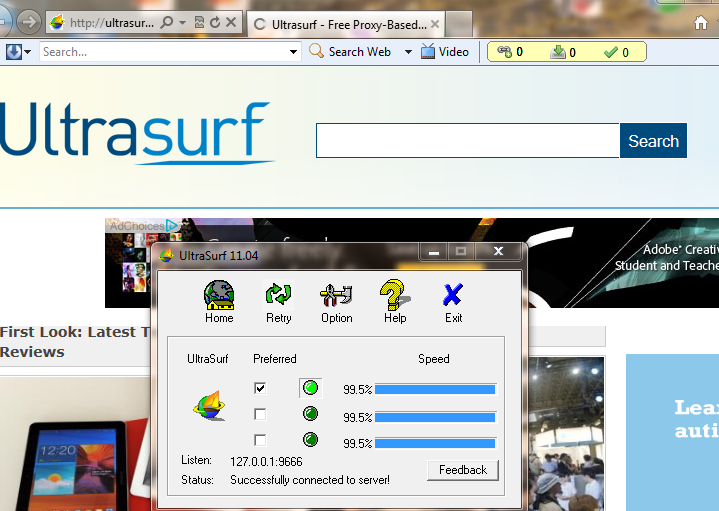This screenshot has width=719, height=511.
Task: Open First Look Latest Reviews headline
Action: tap(74, 342)
